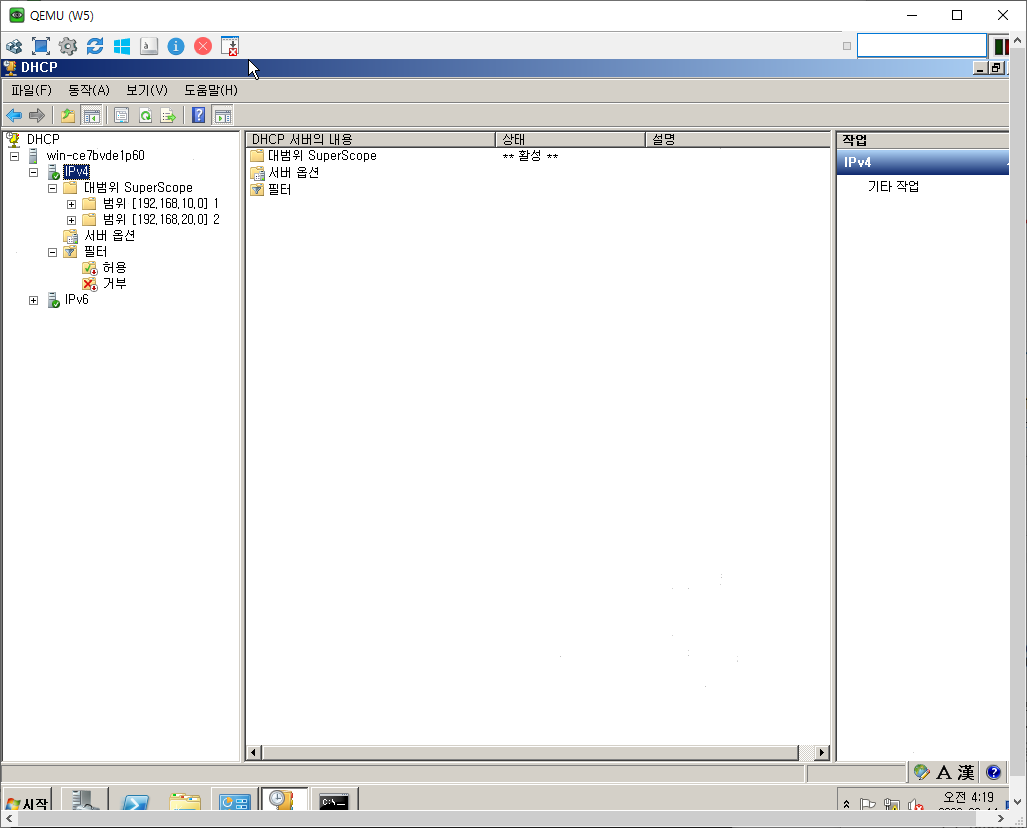Select 범위 [192.168.10.0] 1 in tree

[x=160, y=203]
